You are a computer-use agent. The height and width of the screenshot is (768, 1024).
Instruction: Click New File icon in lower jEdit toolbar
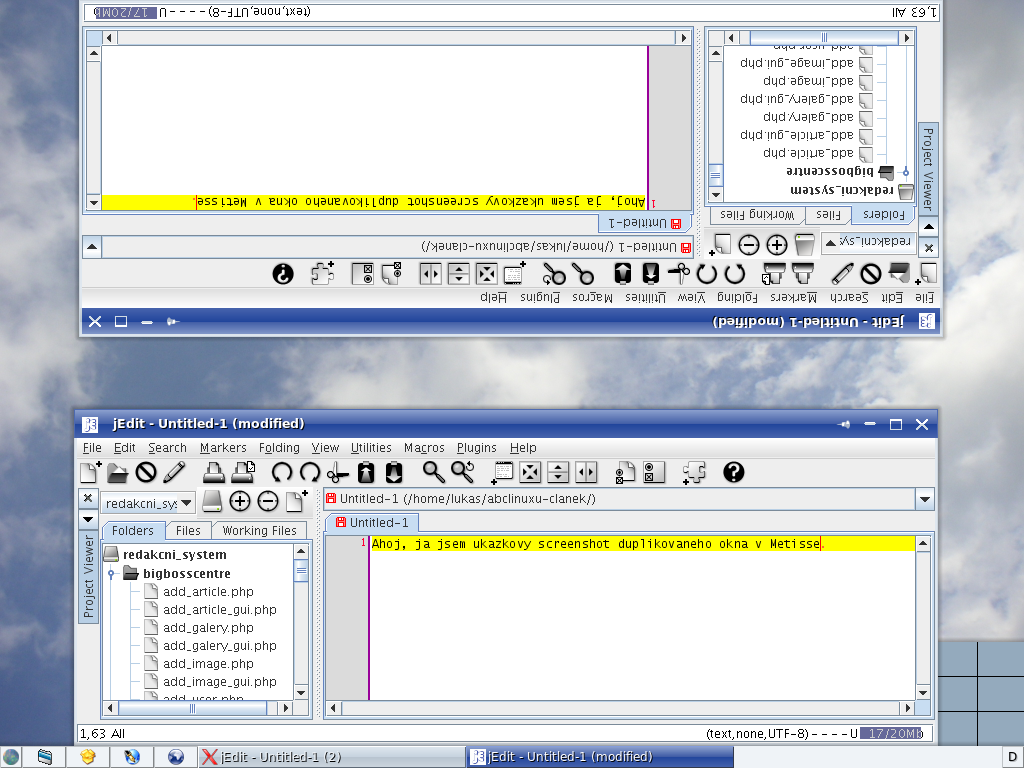coord(90,472)
